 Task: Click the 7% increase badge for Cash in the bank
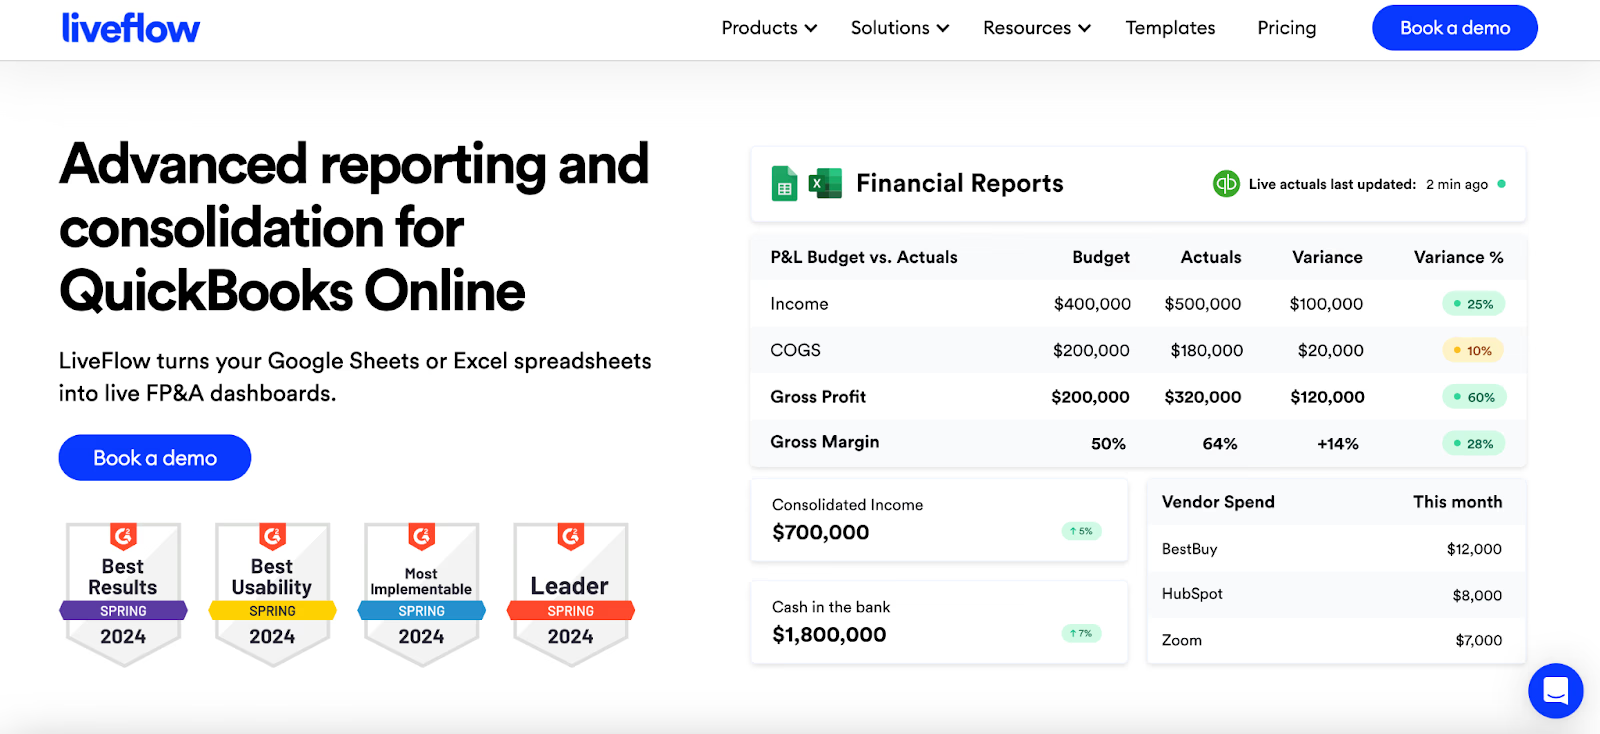click(x=1081, y=633)
